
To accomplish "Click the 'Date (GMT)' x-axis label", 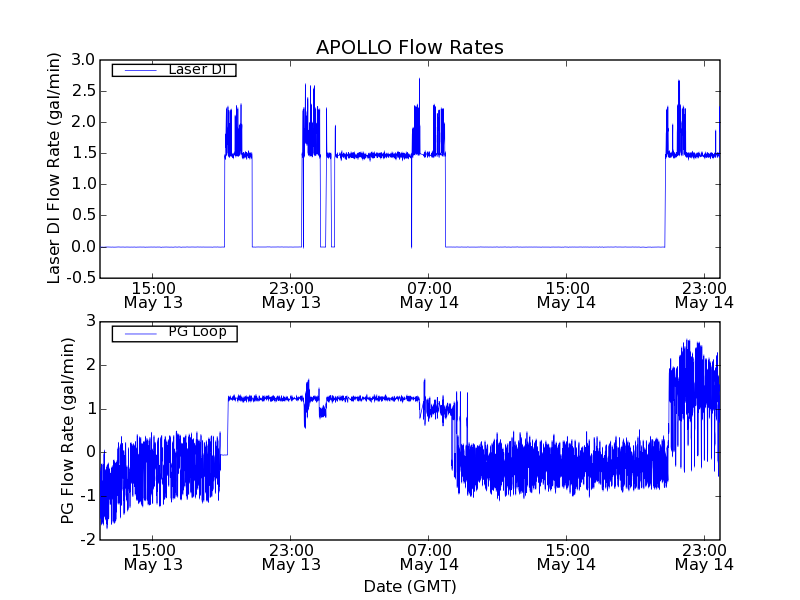I will [x=410, y=586].
